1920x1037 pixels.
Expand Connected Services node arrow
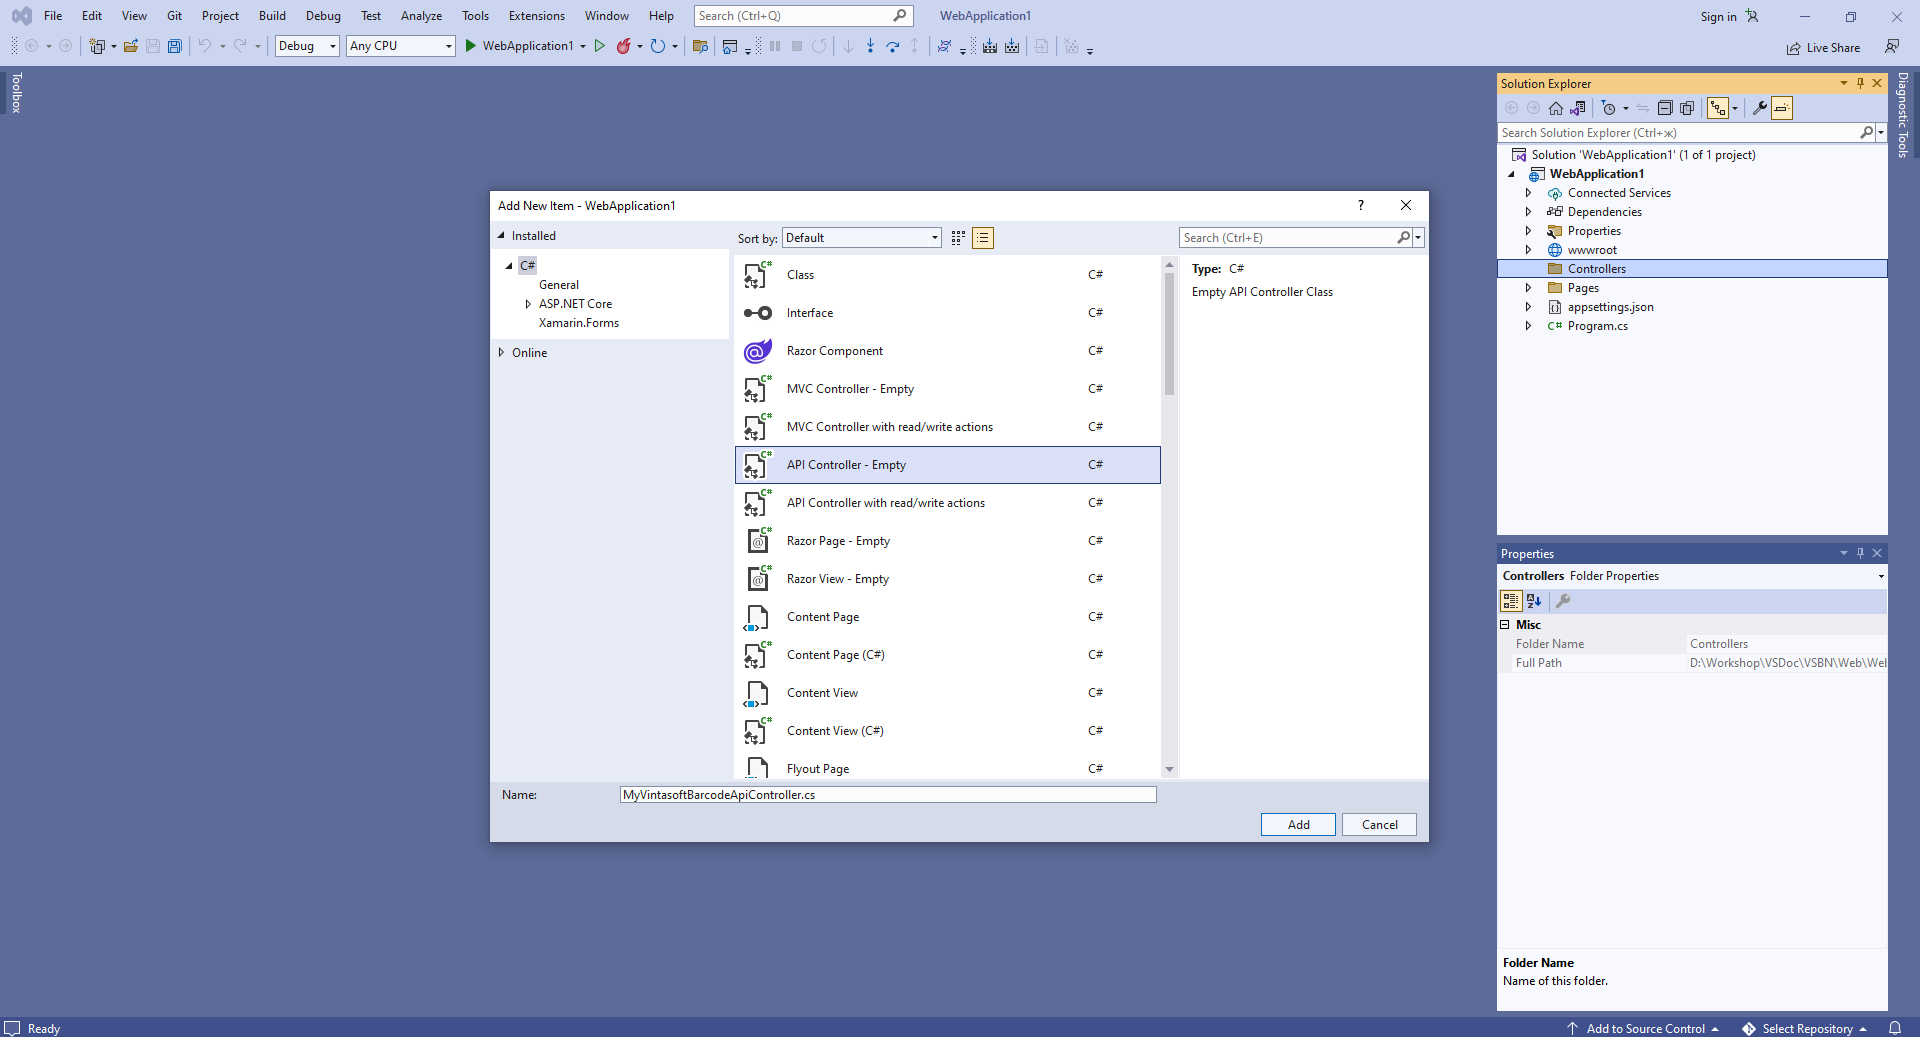(x=1528, y=193)
